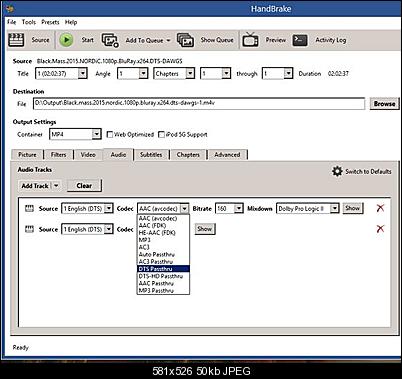
Task: Expand the Add Track split arrow
Action: (56, 186)
